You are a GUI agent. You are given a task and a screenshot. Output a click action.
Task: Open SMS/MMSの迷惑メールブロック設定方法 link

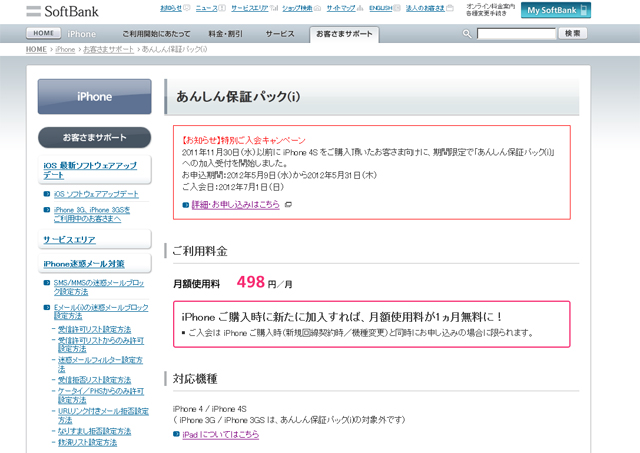tap(99, 287)
